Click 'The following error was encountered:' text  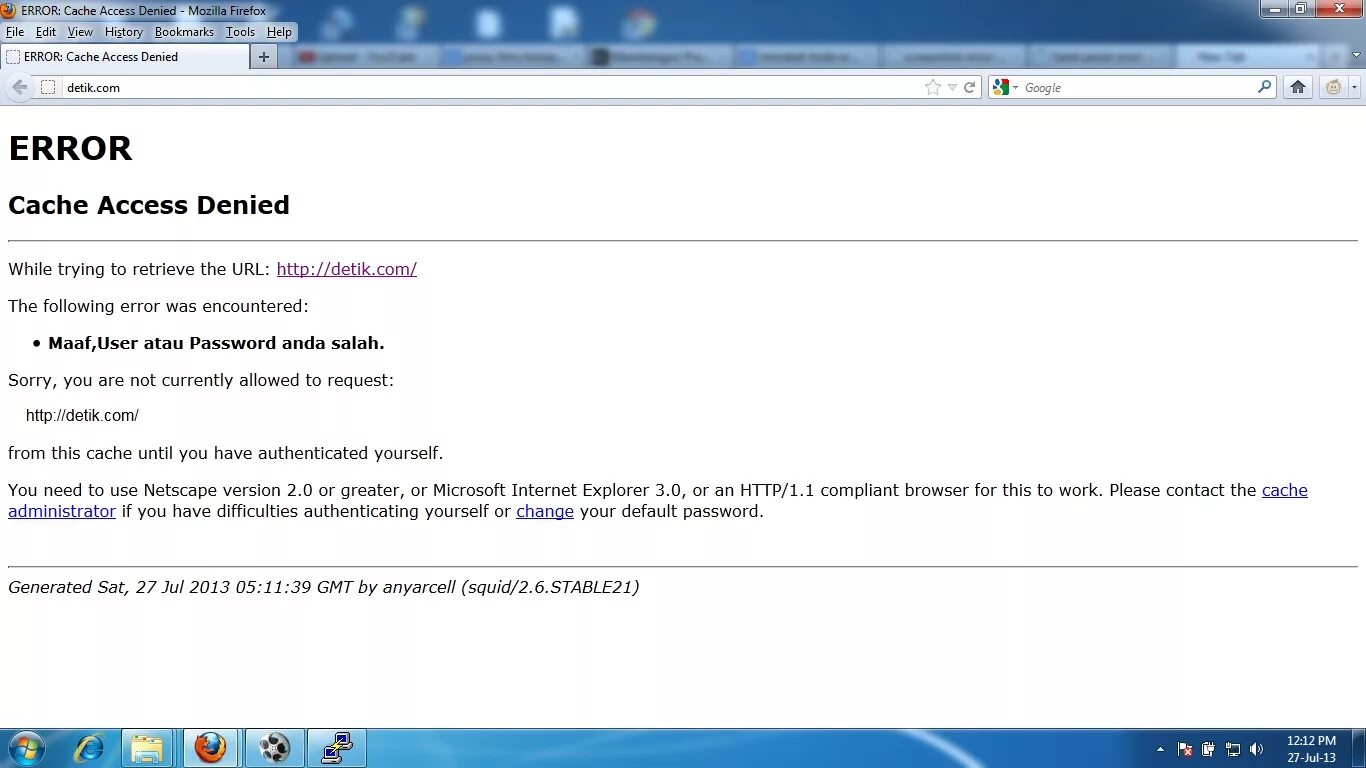coord(158,306)
